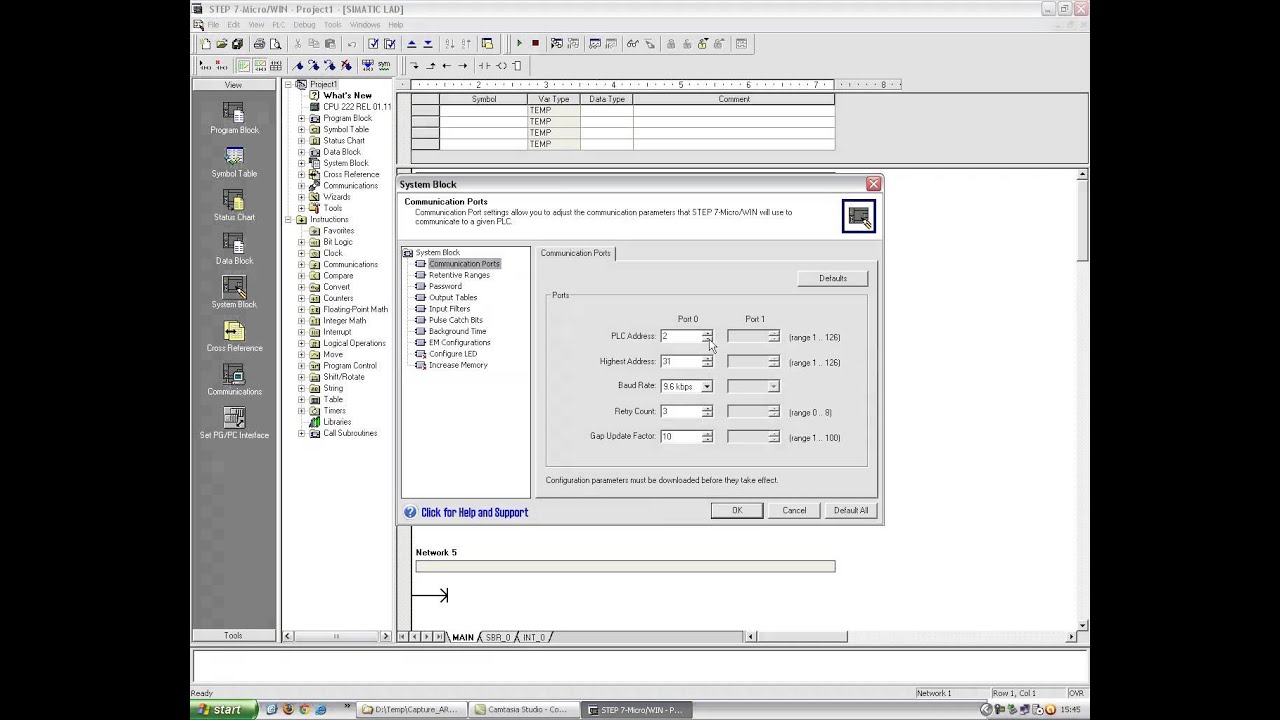Viewport: 1280px width, 720px height.
Task: Click the Tools bar at View panel bottom
Action: click(233, 636)
